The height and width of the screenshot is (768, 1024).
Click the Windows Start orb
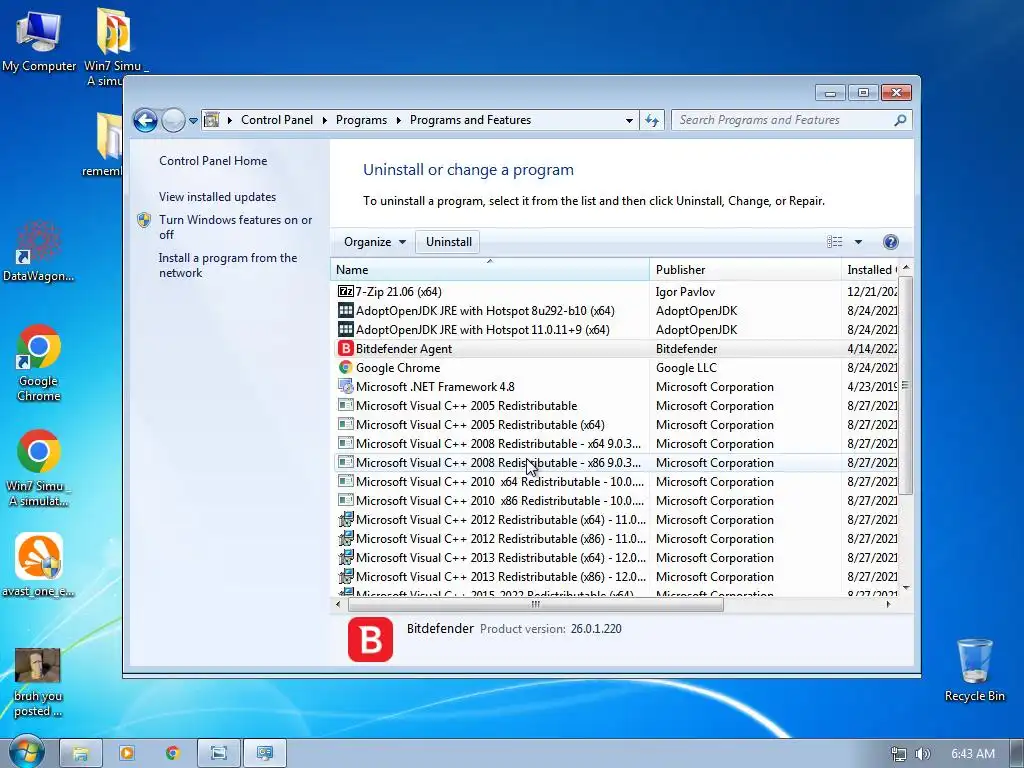[x=25, y=753]
